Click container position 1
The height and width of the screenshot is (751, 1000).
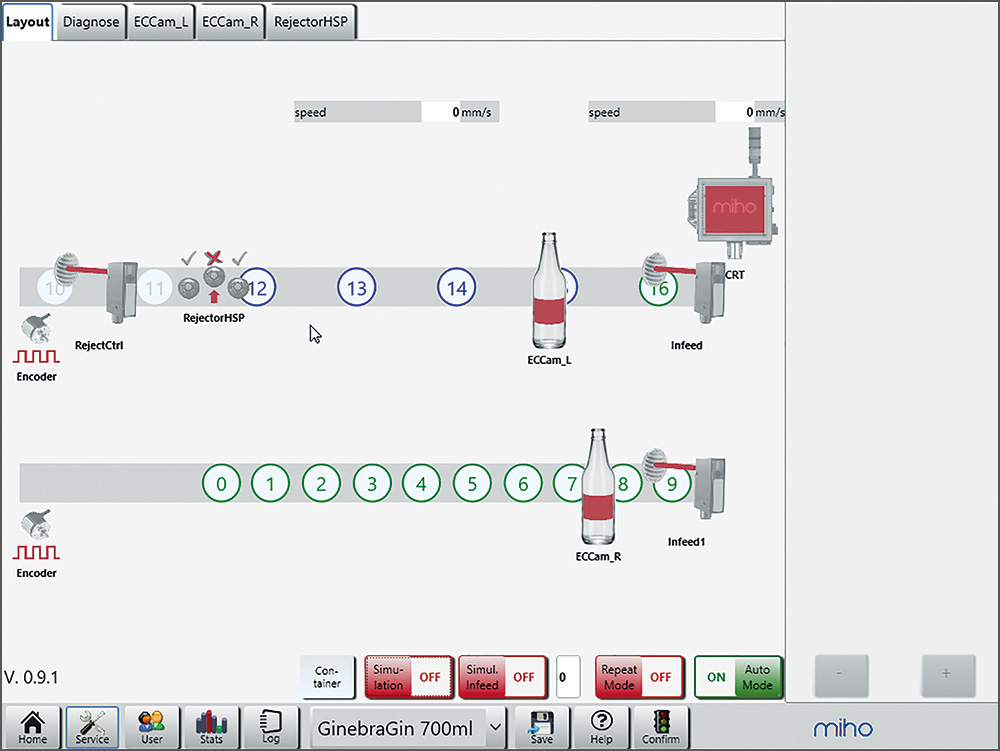coord(270,484)
